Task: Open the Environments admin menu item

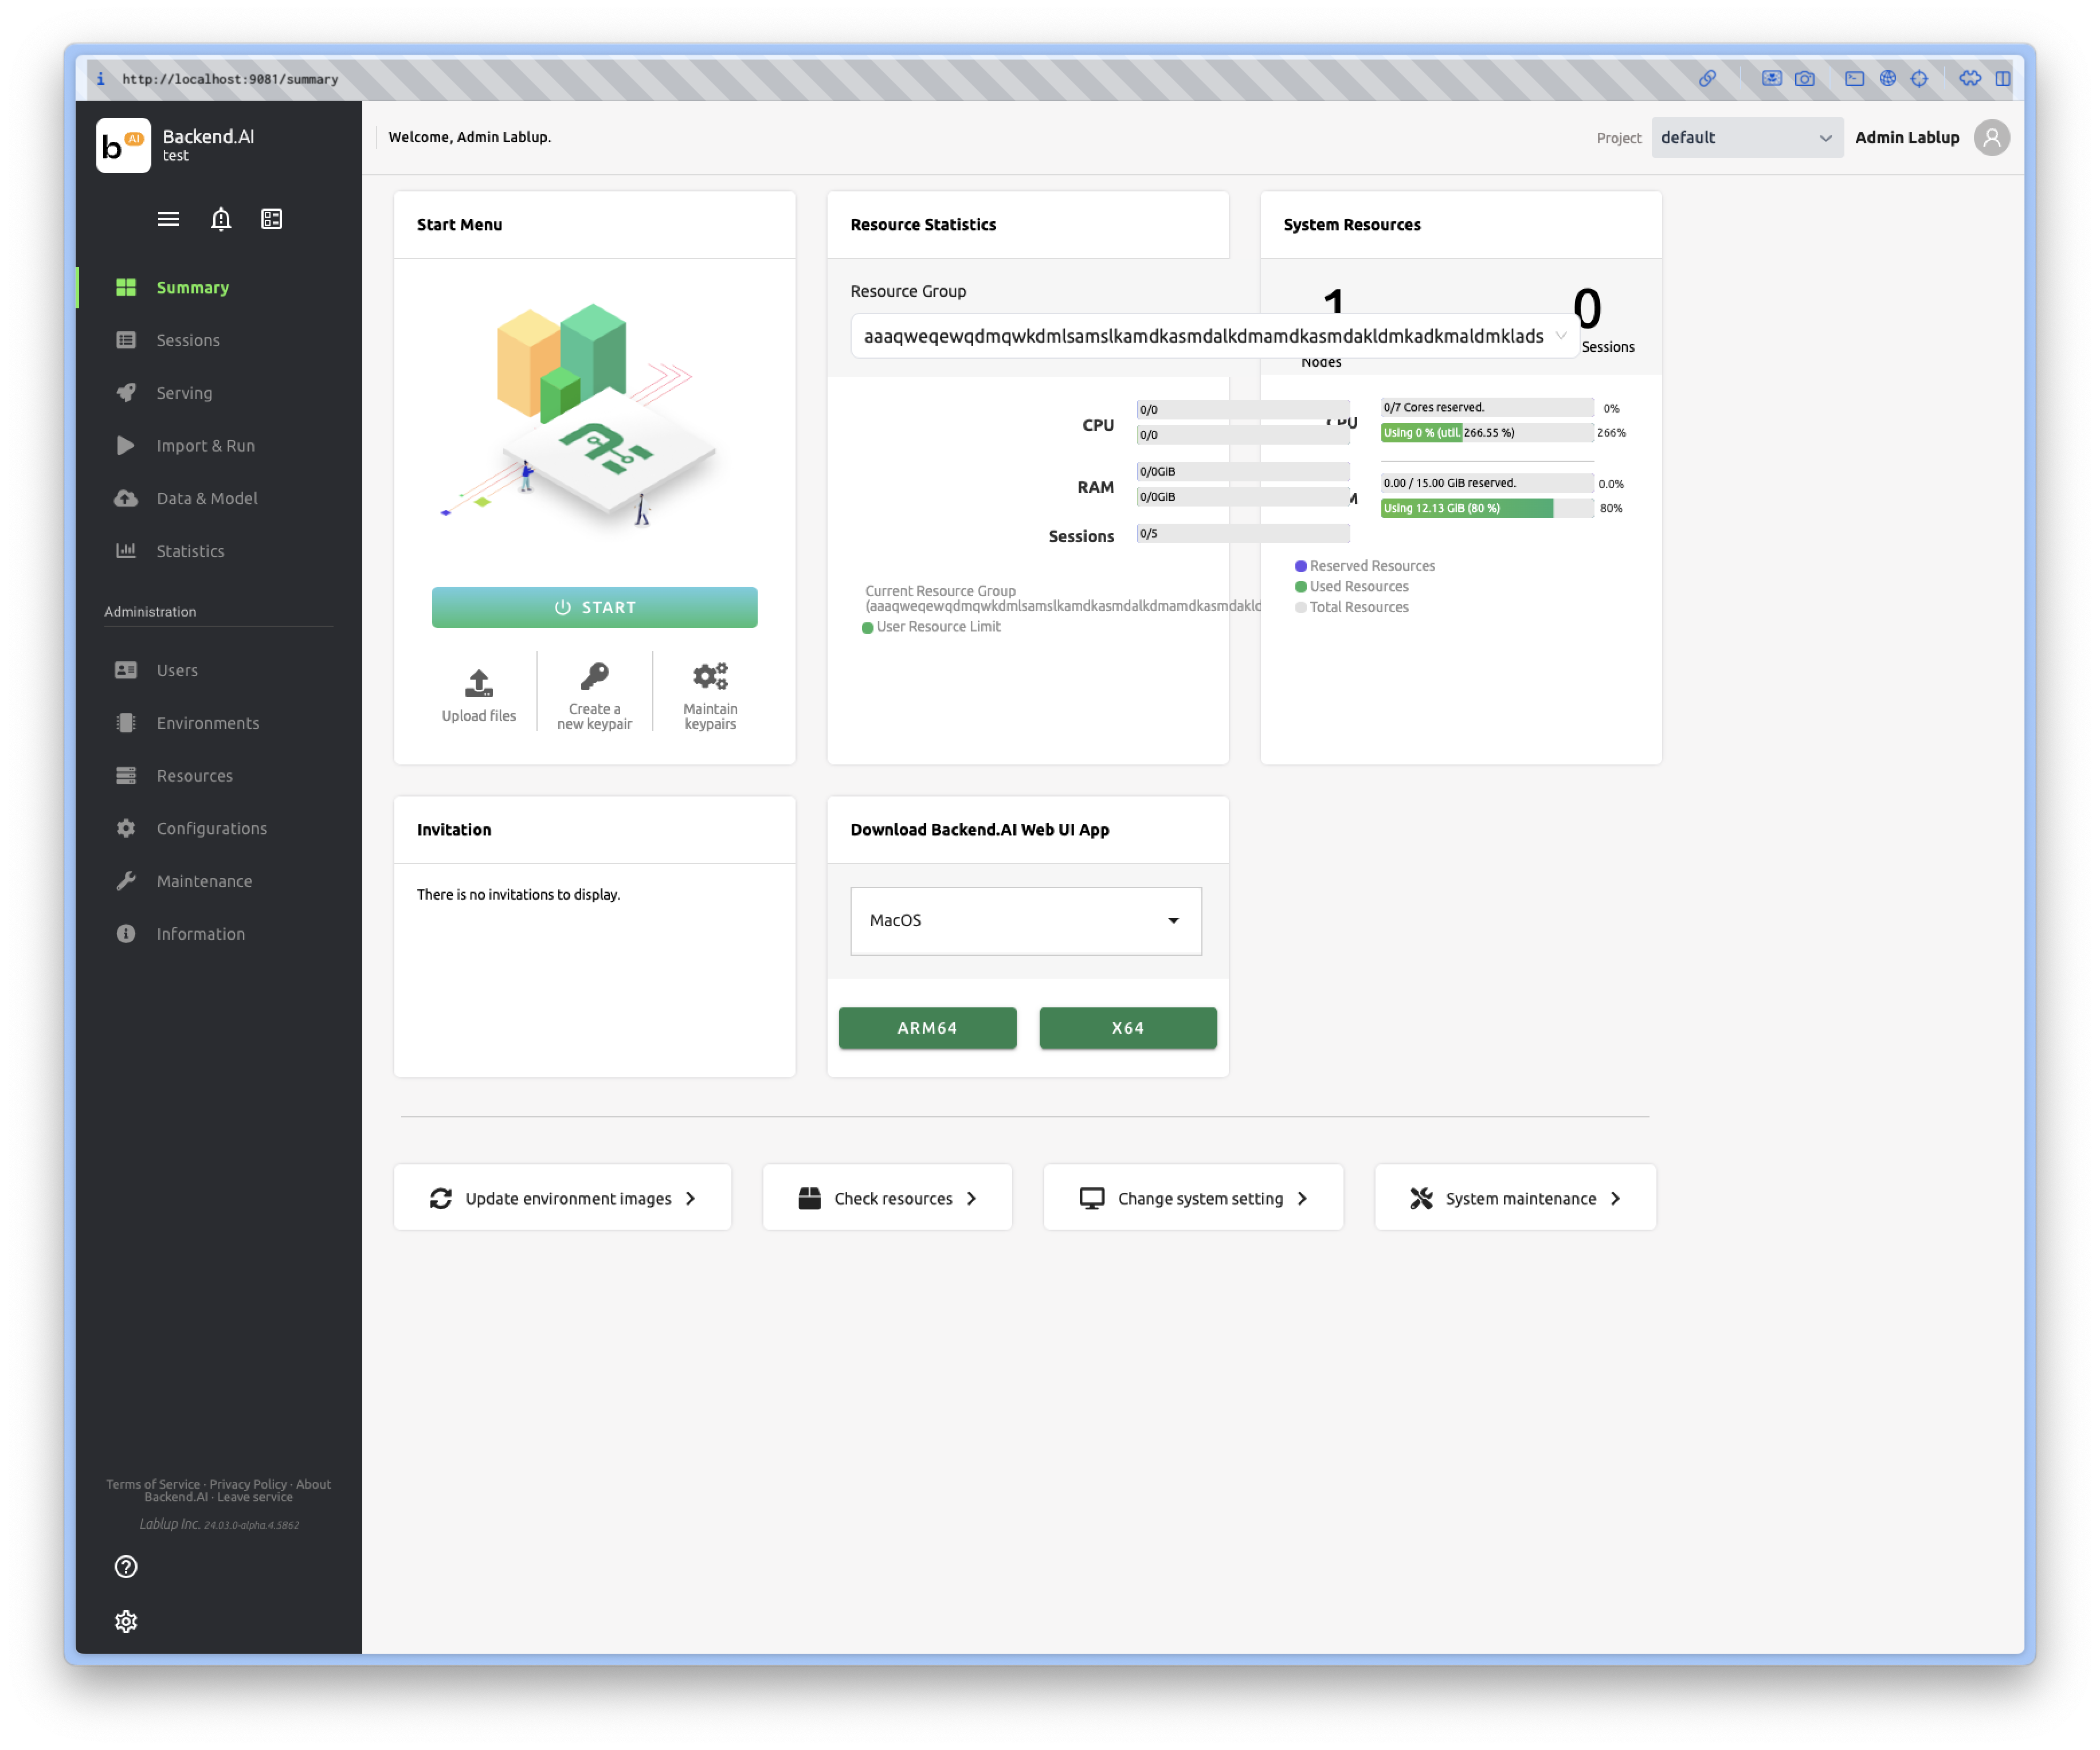Action: coord(208,723)
